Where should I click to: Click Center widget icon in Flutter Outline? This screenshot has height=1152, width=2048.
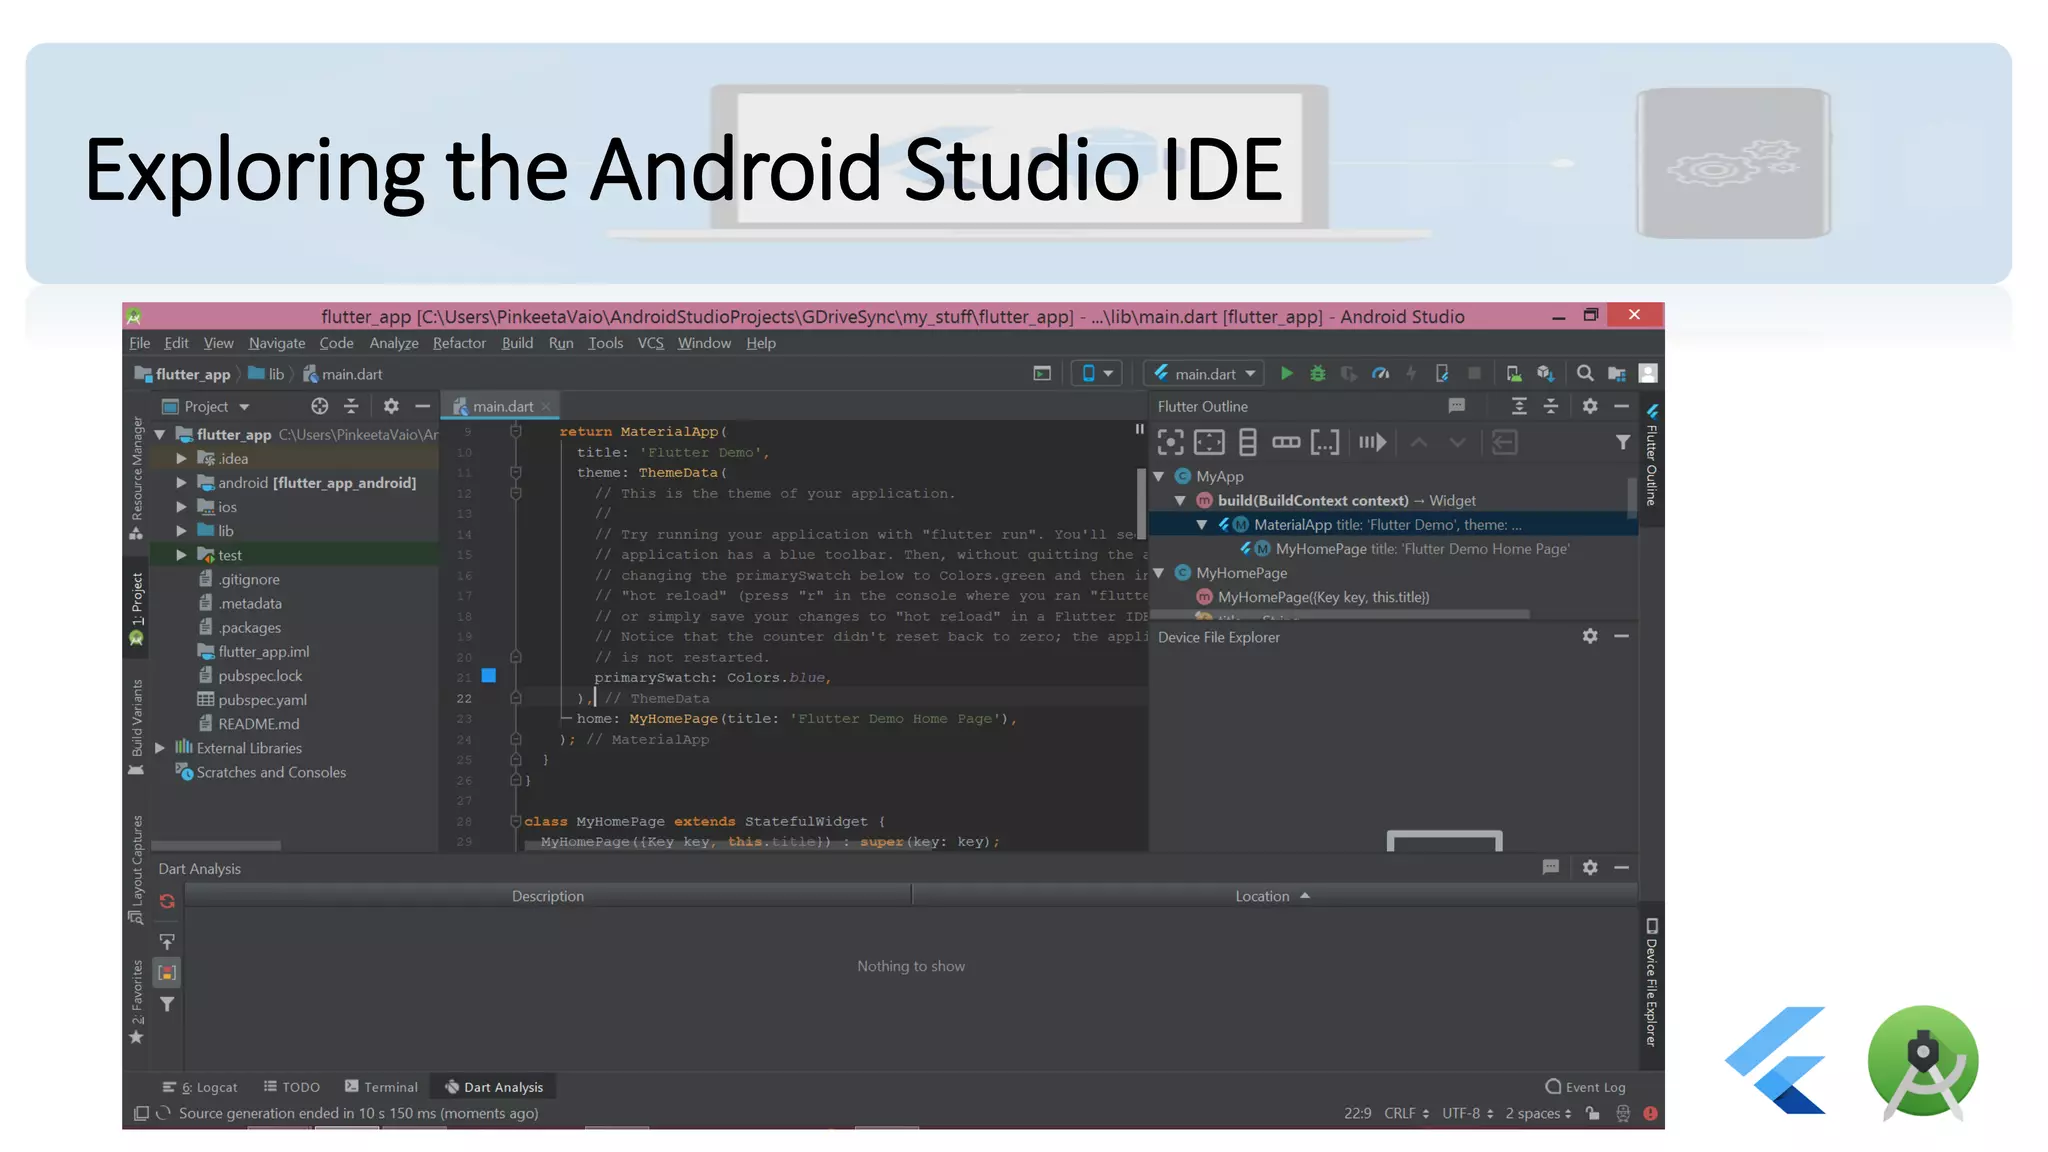coord(1171,442)
